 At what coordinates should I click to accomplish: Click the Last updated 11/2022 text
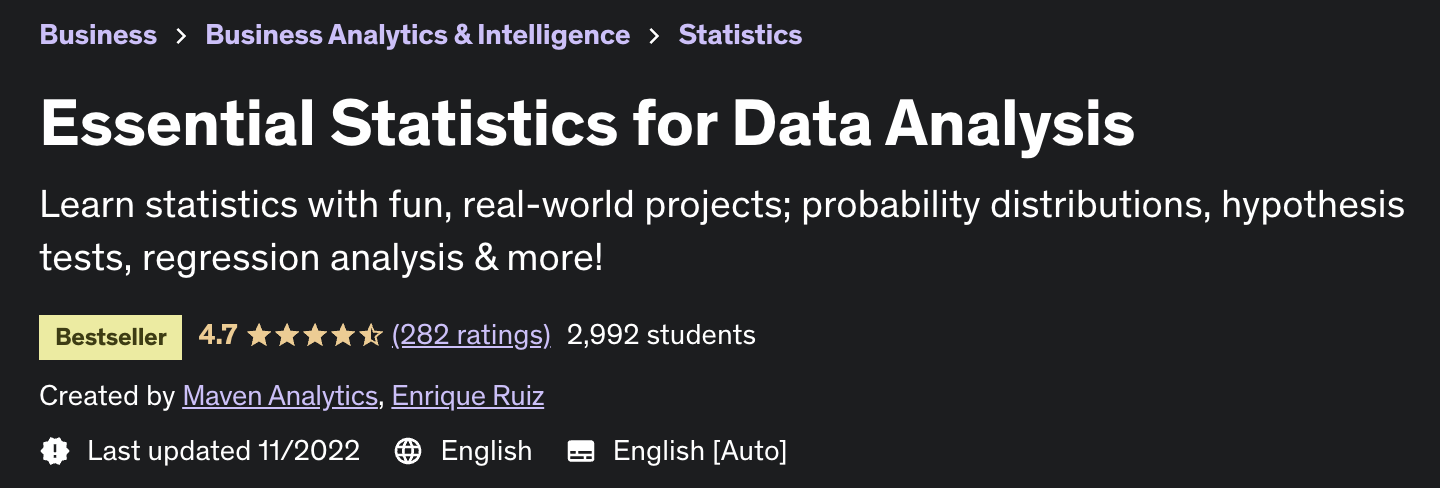click(224, 451)
